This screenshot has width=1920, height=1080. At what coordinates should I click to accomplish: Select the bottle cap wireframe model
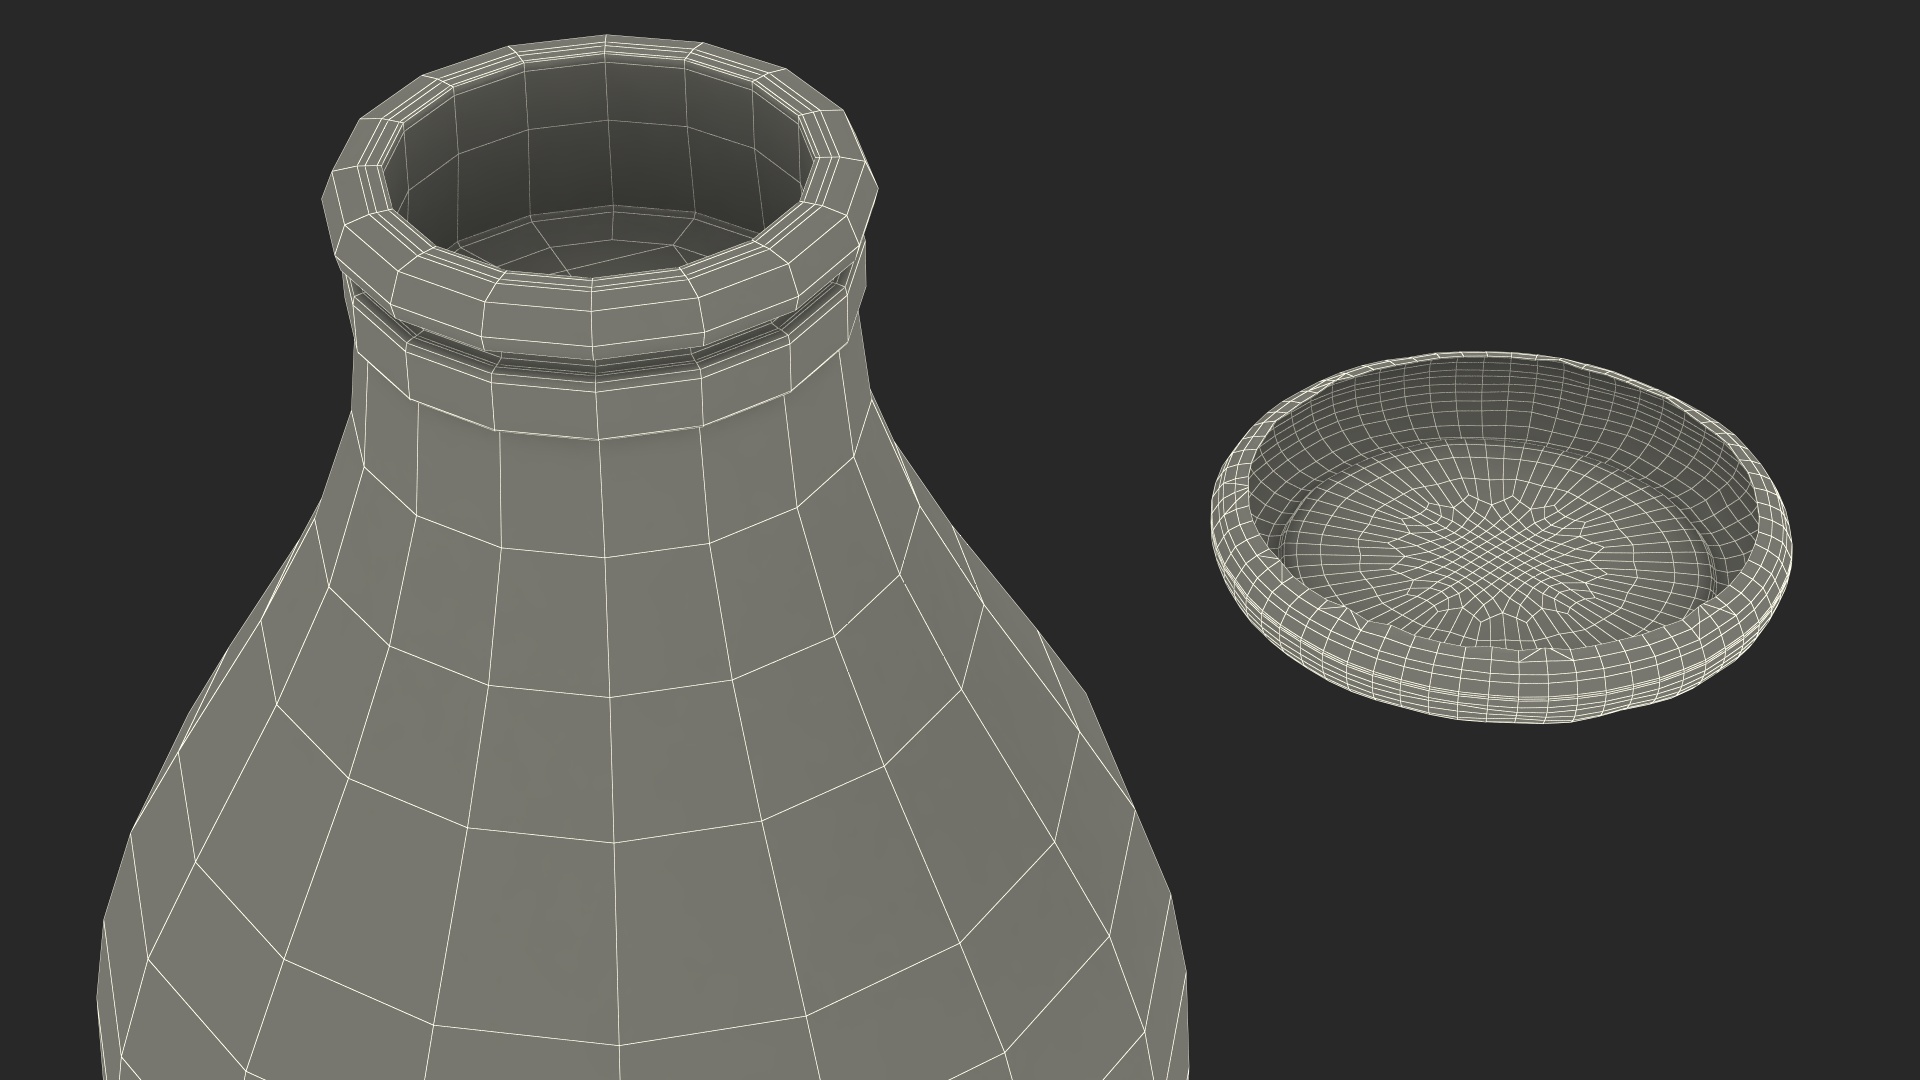pyautogui.click(x=1501, y=537)
